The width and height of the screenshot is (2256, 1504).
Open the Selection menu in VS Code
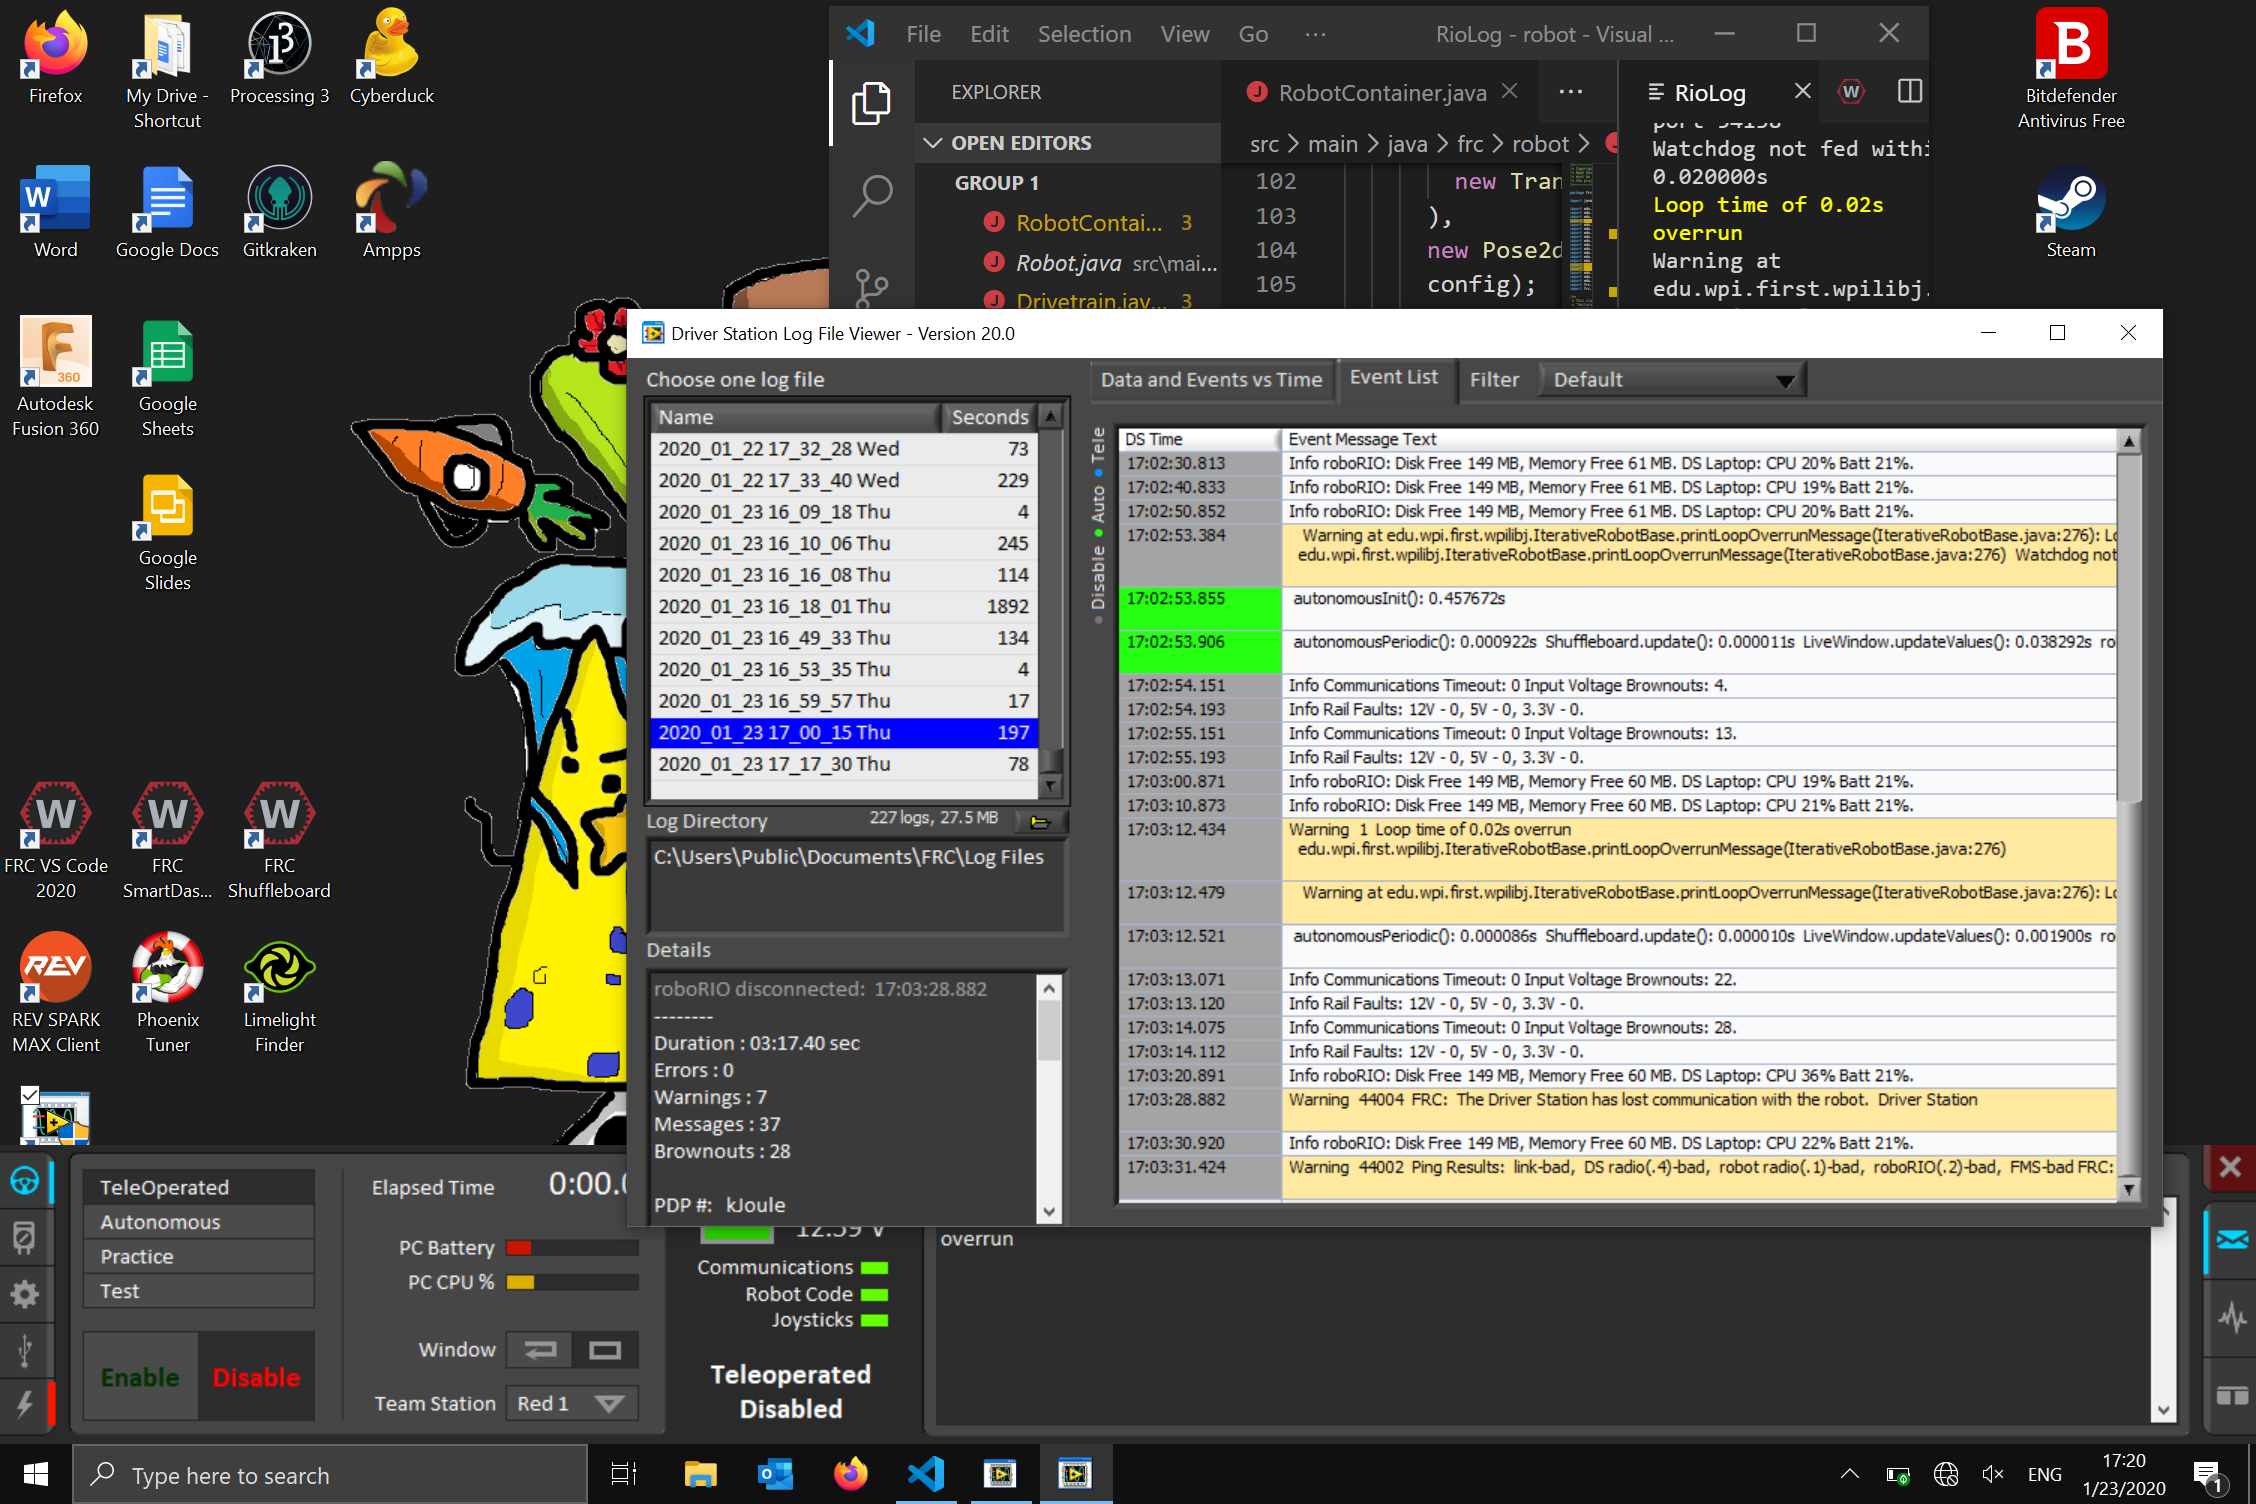point(1084,34)
